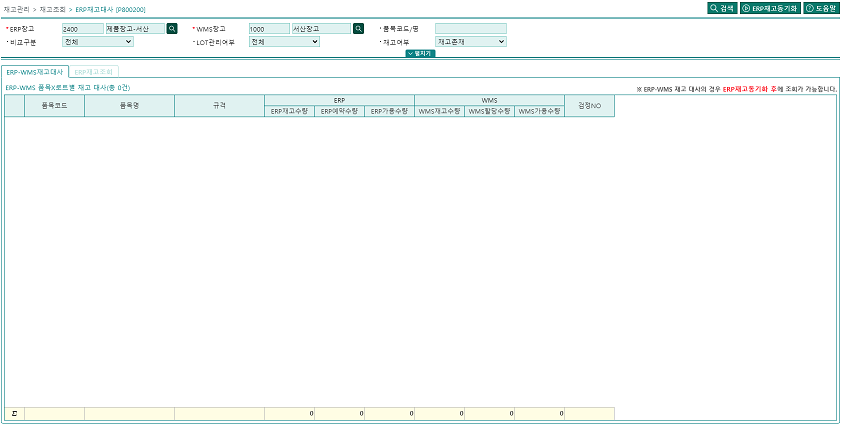Image resolution: width=843 pixels, height=428 pixels.
Task: Switch to the ERP재고조회 tab
Action: [94, 72]
